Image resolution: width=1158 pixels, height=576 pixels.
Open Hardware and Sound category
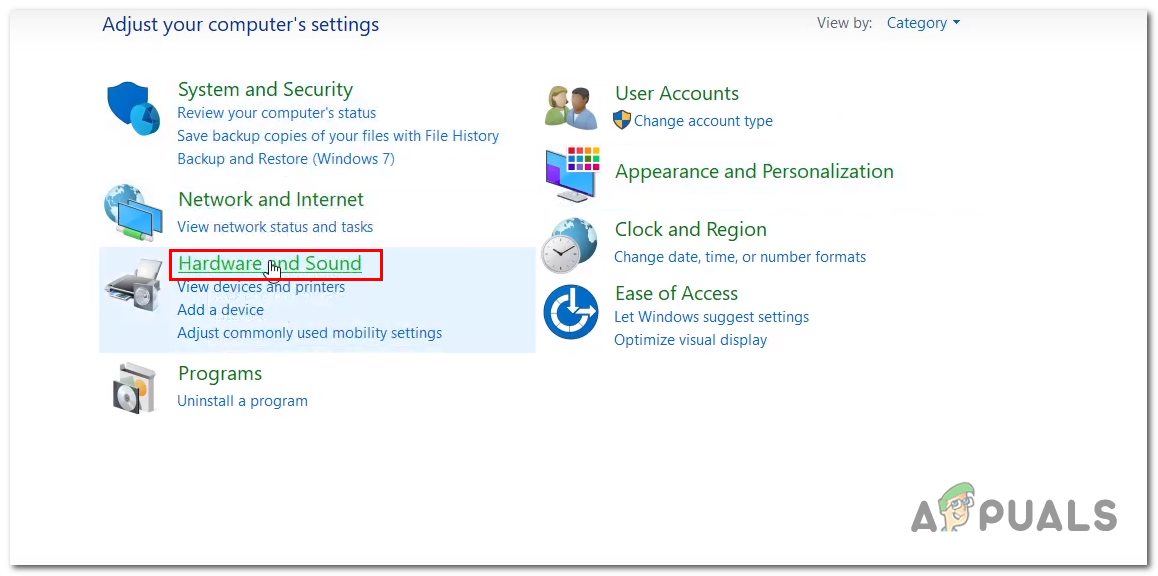tap(270, 264)
